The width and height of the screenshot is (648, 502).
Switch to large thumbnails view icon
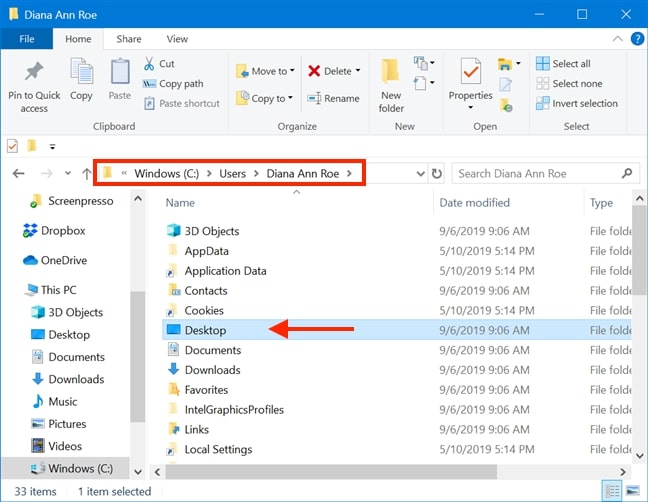tap(633, 491)
